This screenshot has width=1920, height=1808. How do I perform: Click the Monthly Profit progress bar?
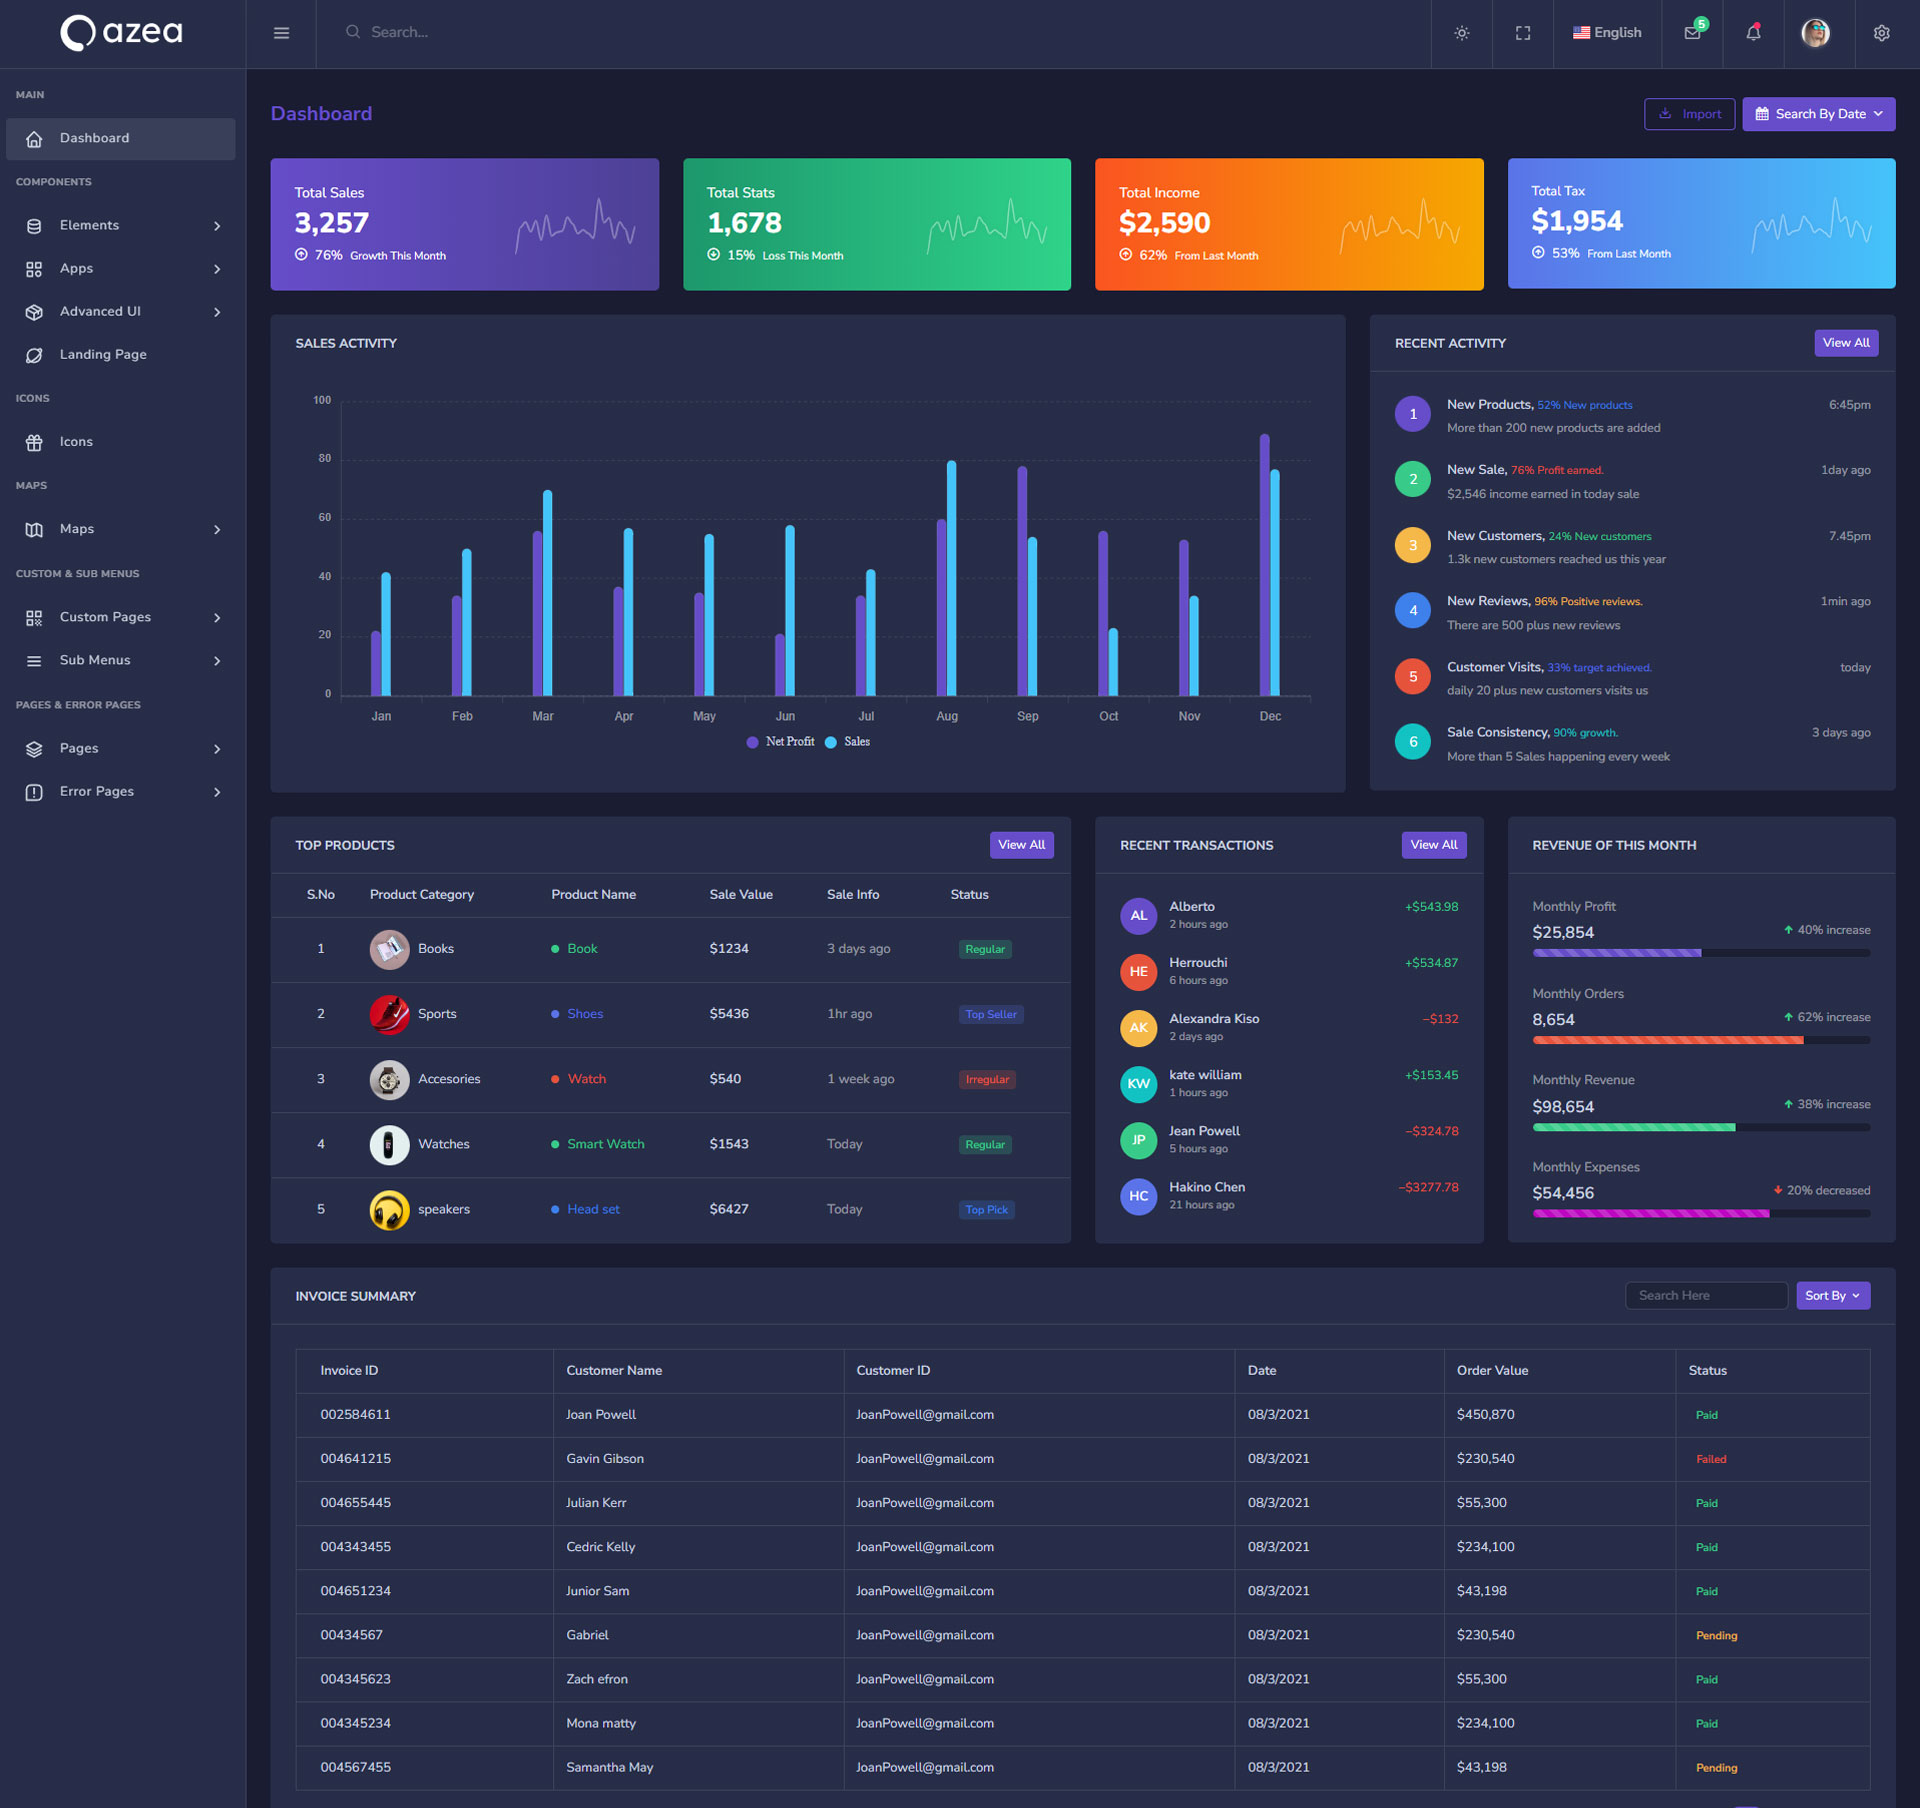click(x=1700, y=954)
